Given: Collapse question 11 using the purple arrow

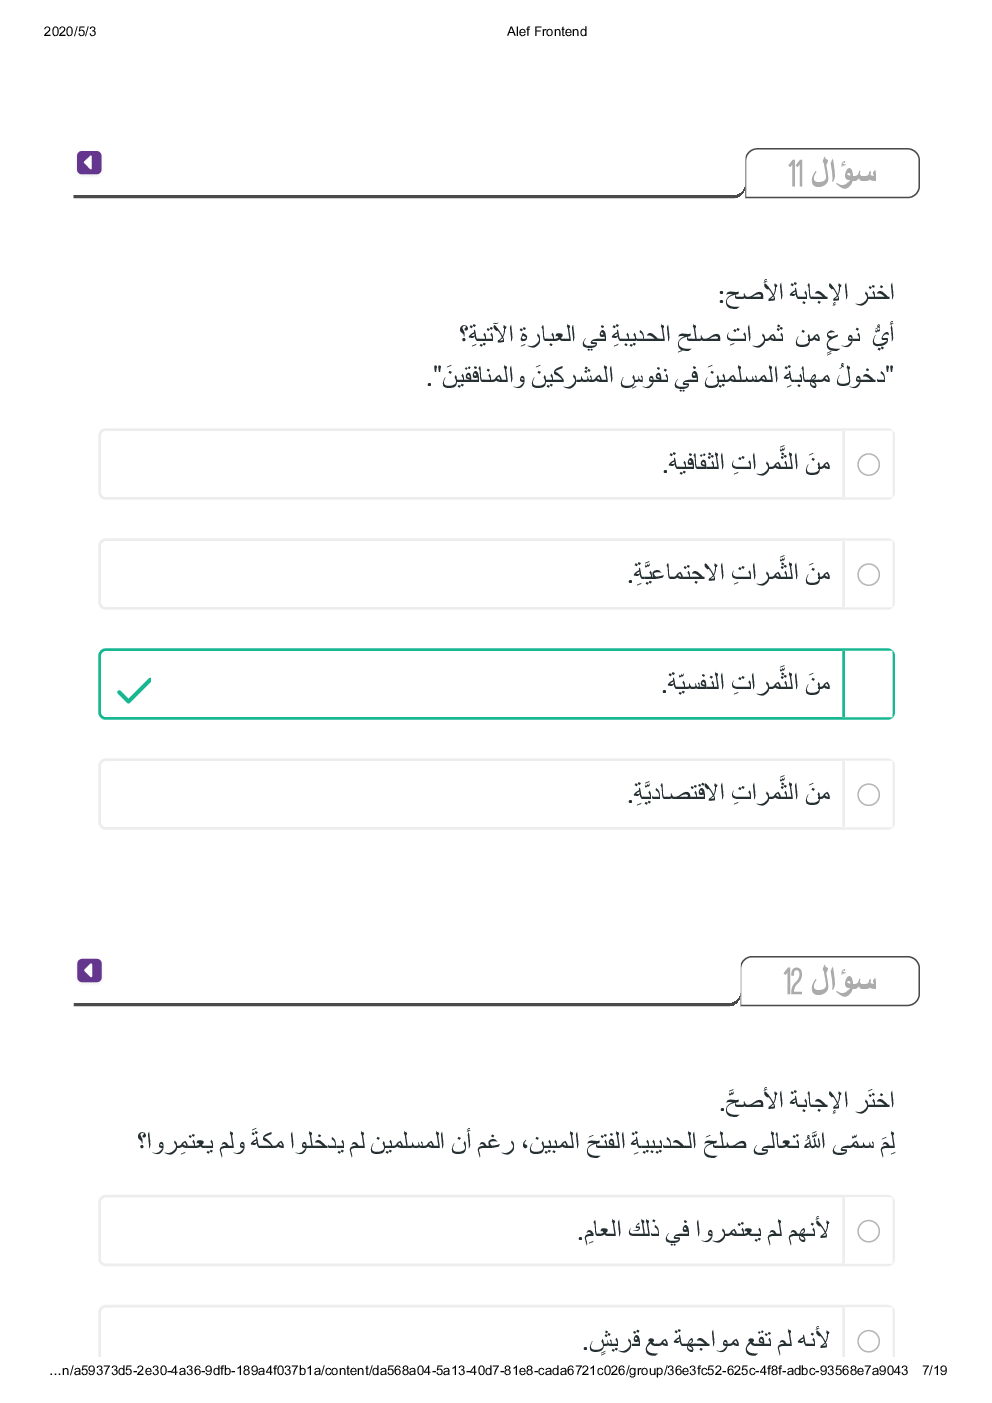Looking at the screenshot, I should [89, 163].
